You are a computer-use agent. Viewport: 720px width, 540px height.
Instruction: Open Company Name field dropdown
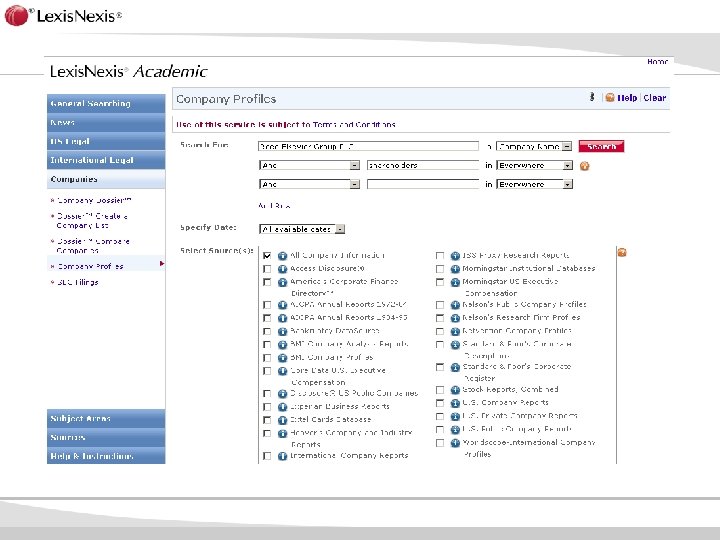pos(534,146)
